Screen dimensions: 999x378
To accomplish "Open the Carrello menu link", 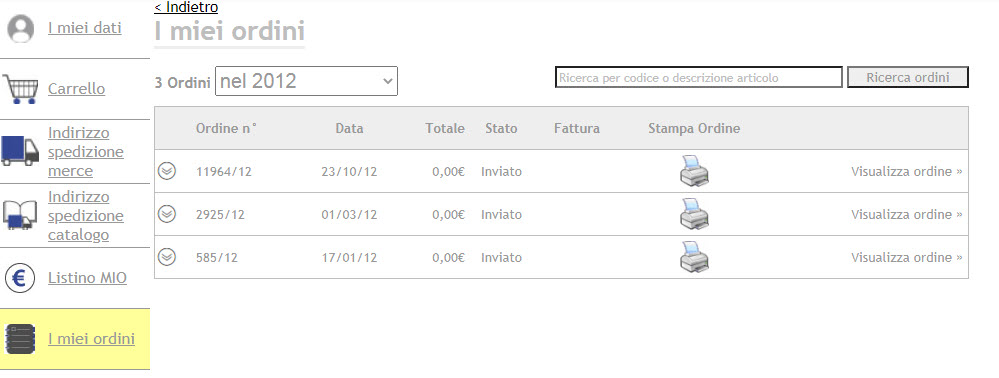I will [76, 89].
